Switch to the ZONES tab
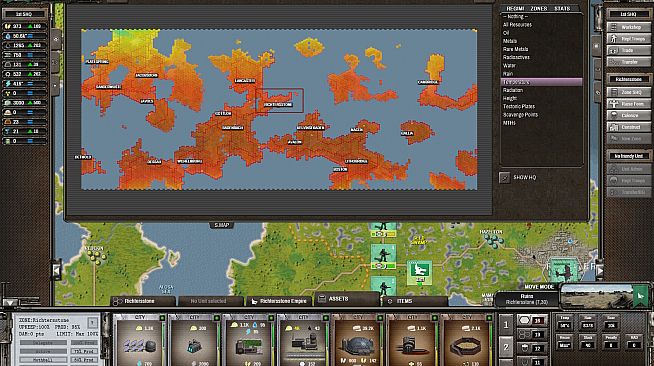Viewport: 654px width, 366px height. pyautogui.click(x=538, y=8)
